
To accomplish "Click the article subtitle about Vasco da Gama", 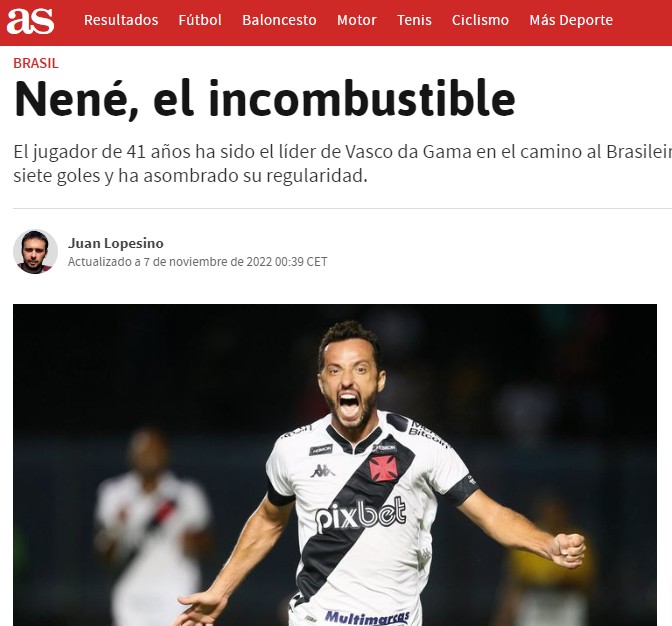I will [x=342, y=164].
